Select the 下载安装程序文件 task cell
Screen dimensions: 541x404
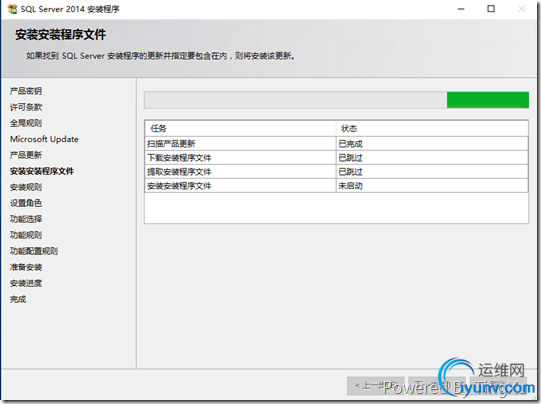click(240, 158)
